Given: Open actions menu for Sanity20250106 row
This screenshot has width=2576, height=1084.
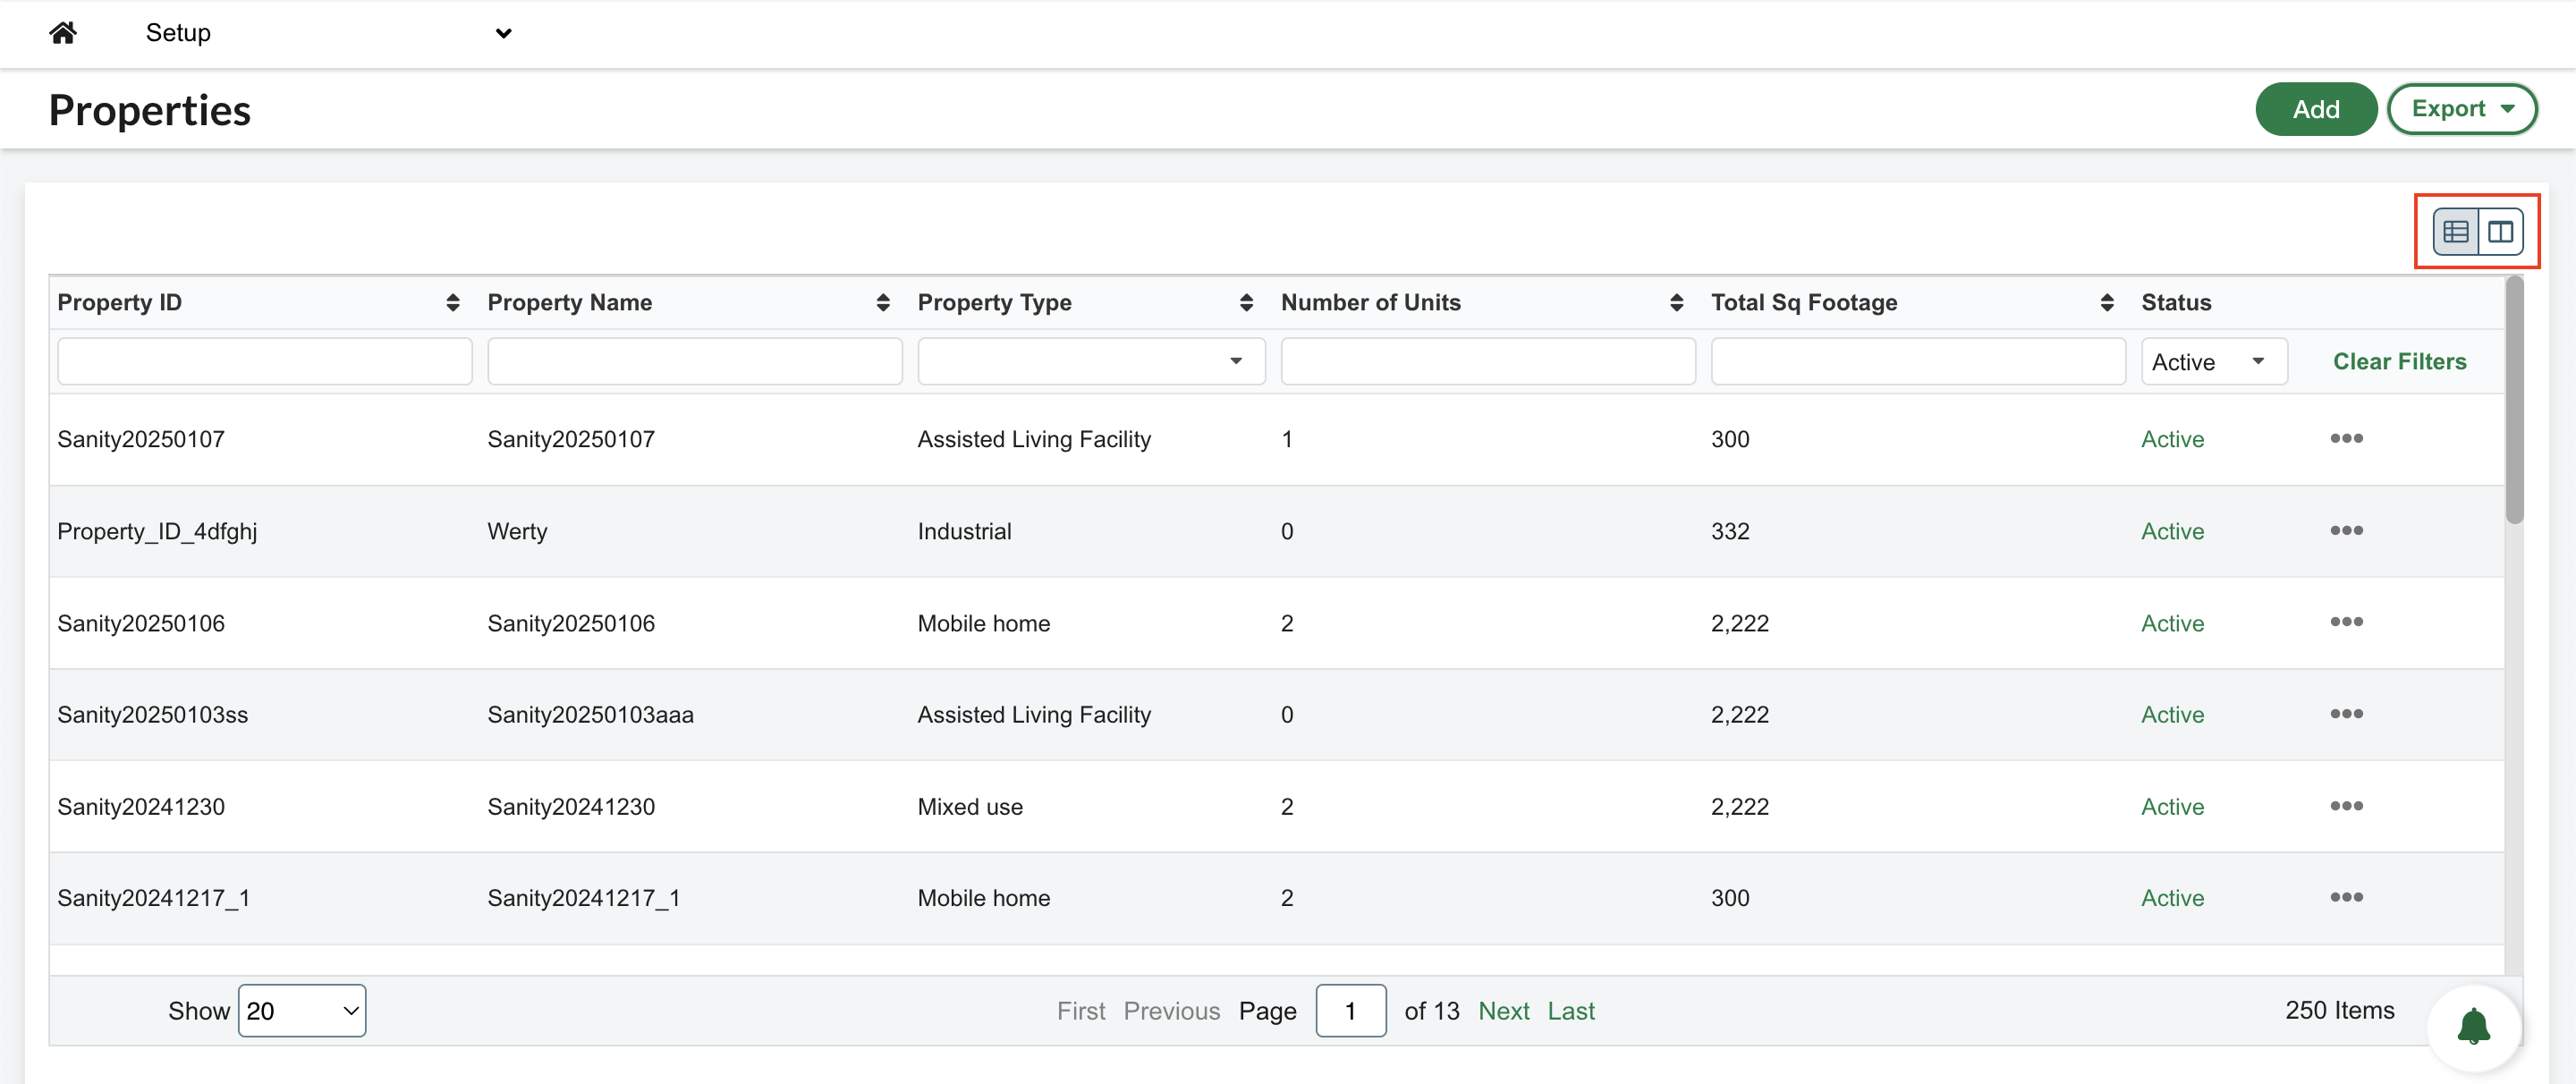Looking at the screenshot, I should tap(2346, 622).
